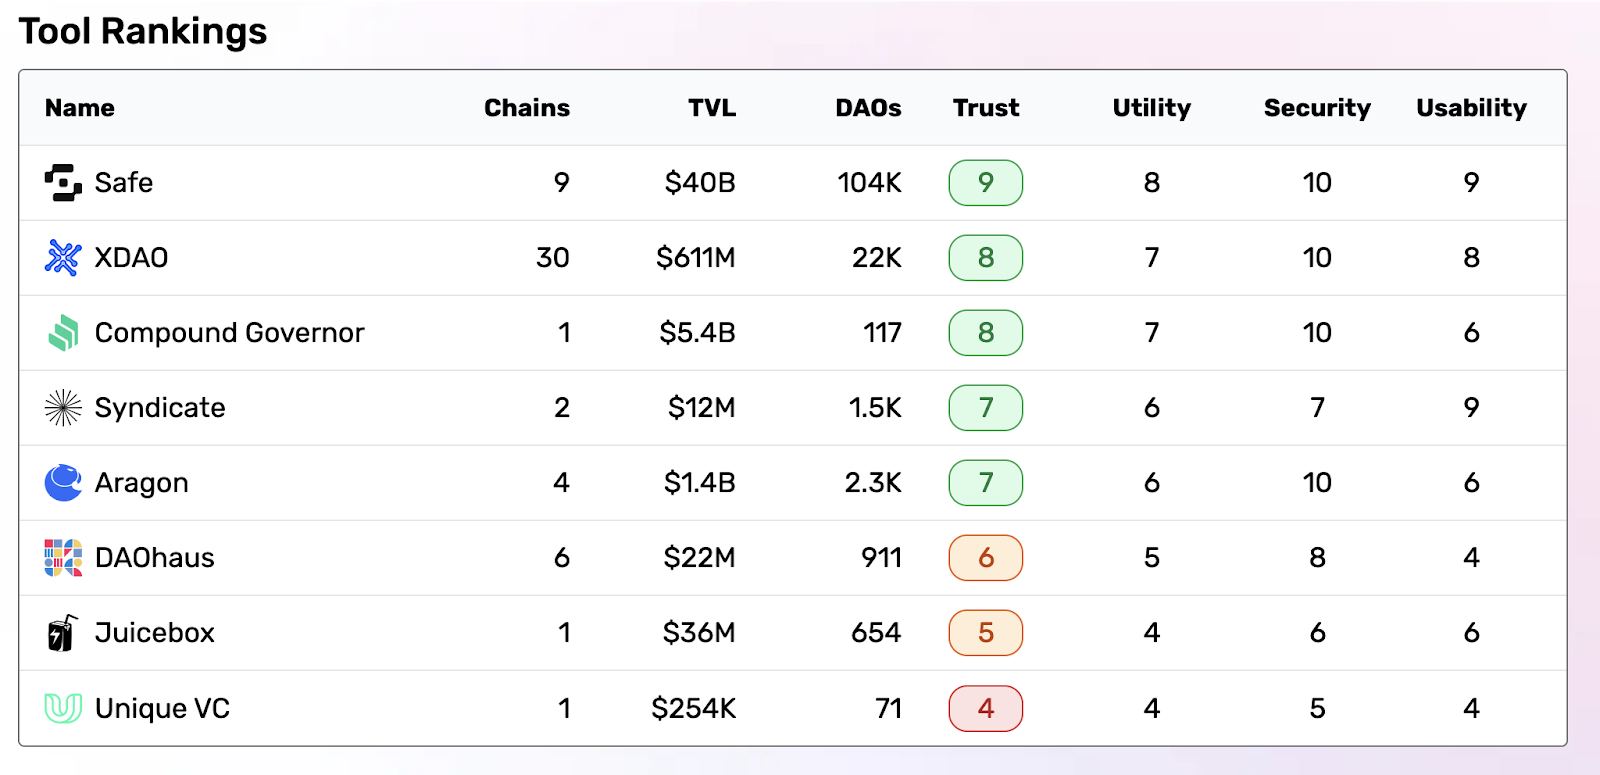1600x775 pixels.
Task: Click the Aragon TVL value $1.4B
Action: [699, 483]
